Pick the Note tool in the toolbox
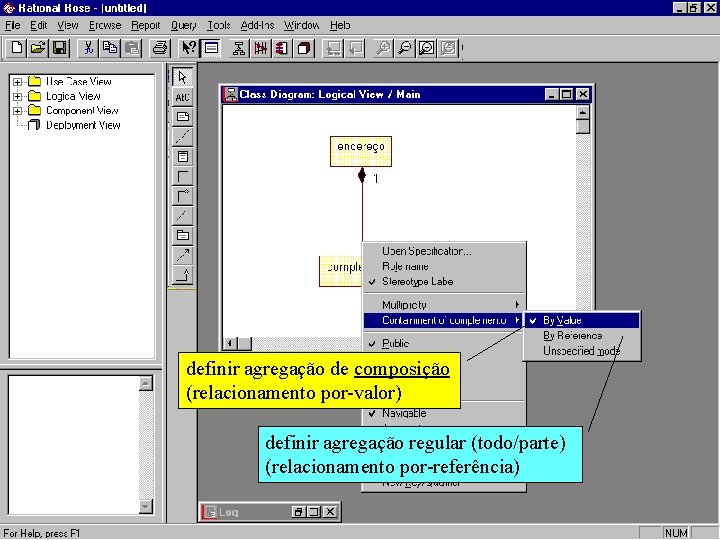Image resolution: width=720 pixels, height=540 pixels. pos(183,117)
